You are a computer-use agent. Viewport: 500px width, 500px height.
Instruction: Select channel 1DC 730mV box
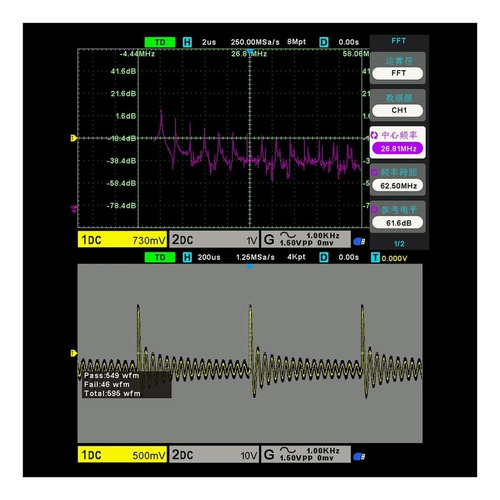pos(122,240)
